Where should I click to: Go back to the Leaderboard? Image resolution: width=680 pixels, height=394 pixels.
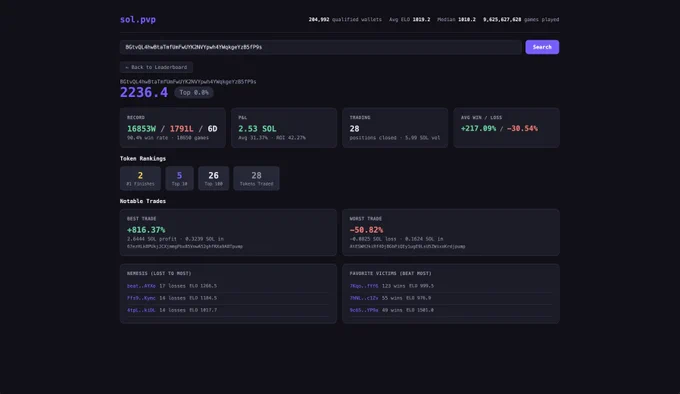click(156, 67)
